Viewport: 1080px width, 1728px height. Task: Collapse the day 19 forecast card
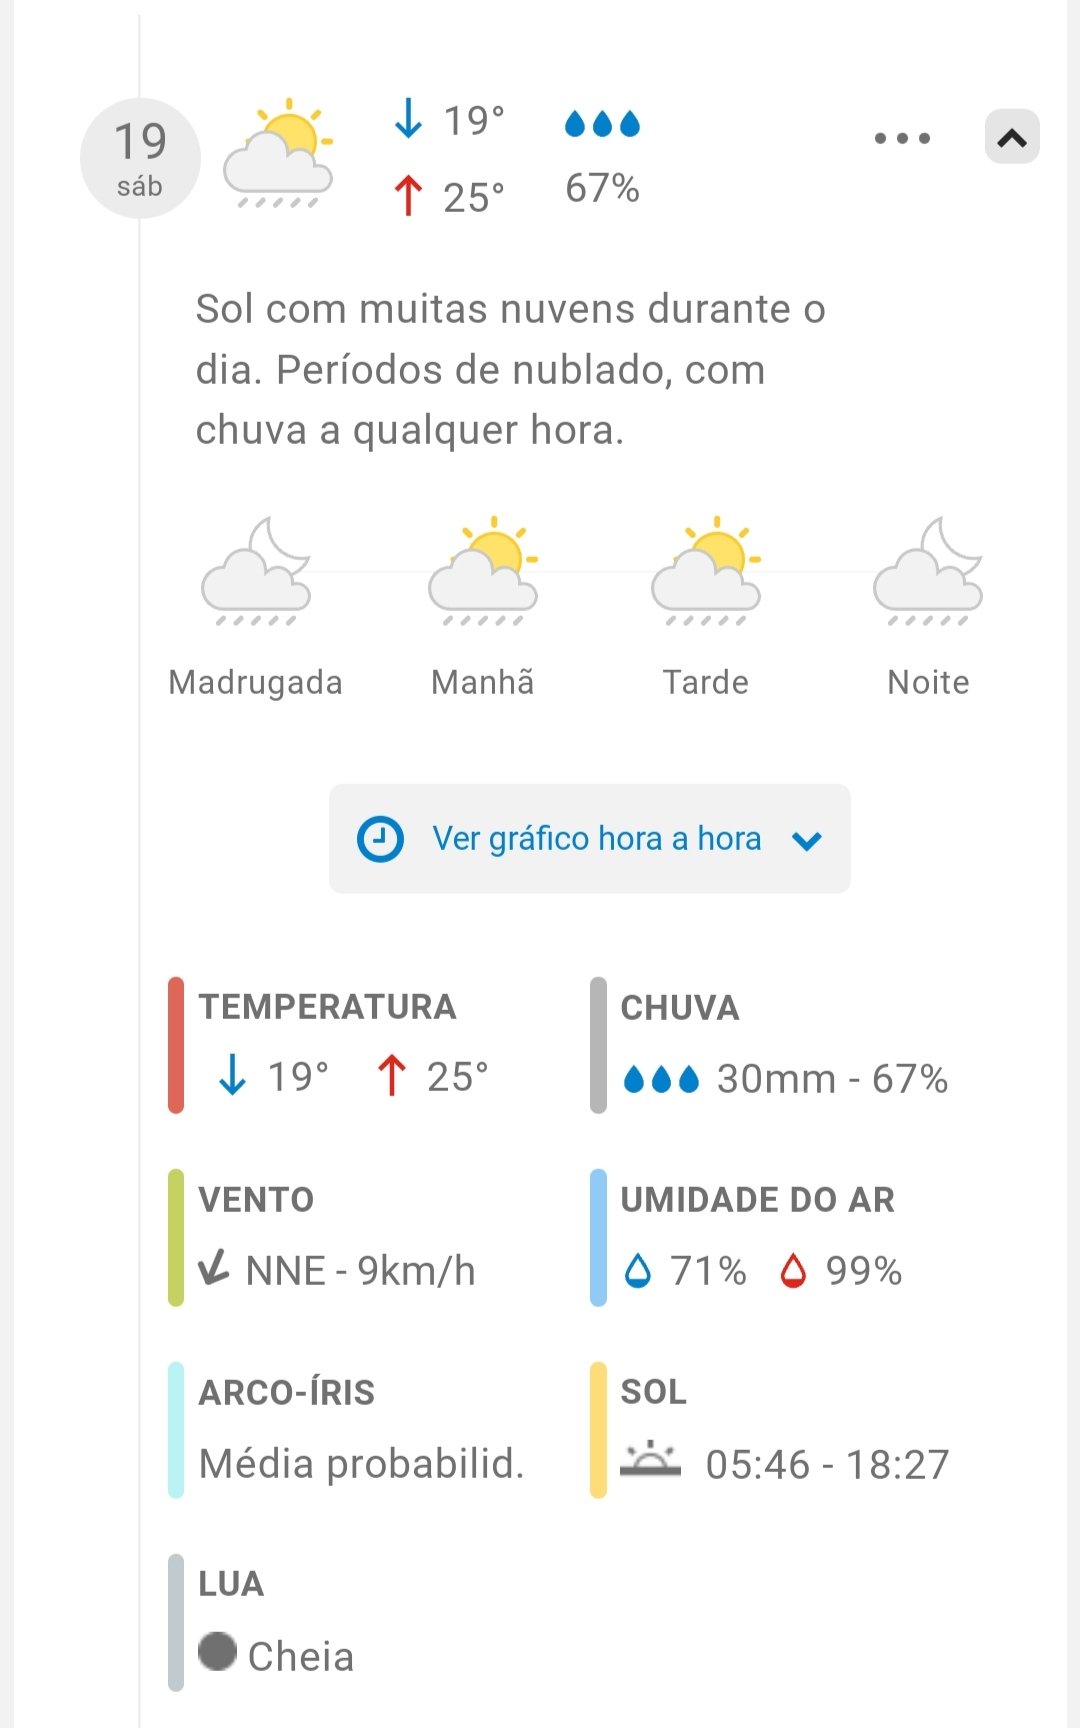coord(1012,137)
